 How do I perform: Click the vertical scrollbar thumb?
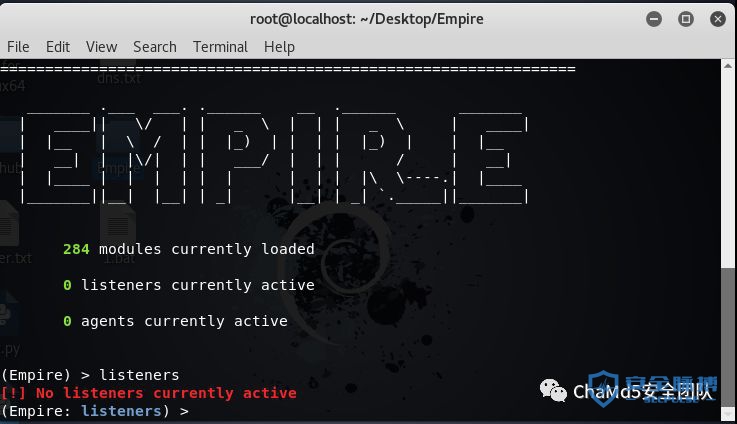[x=728, y=336]
